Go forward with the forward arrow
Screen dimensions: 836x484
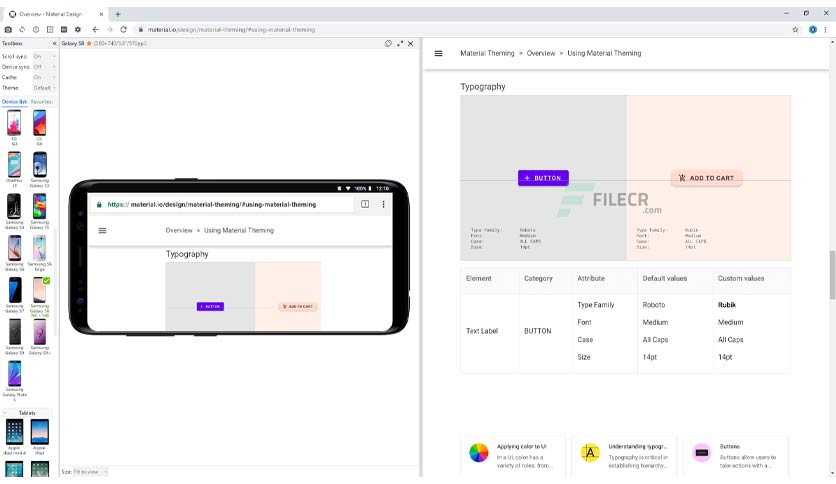109,30
